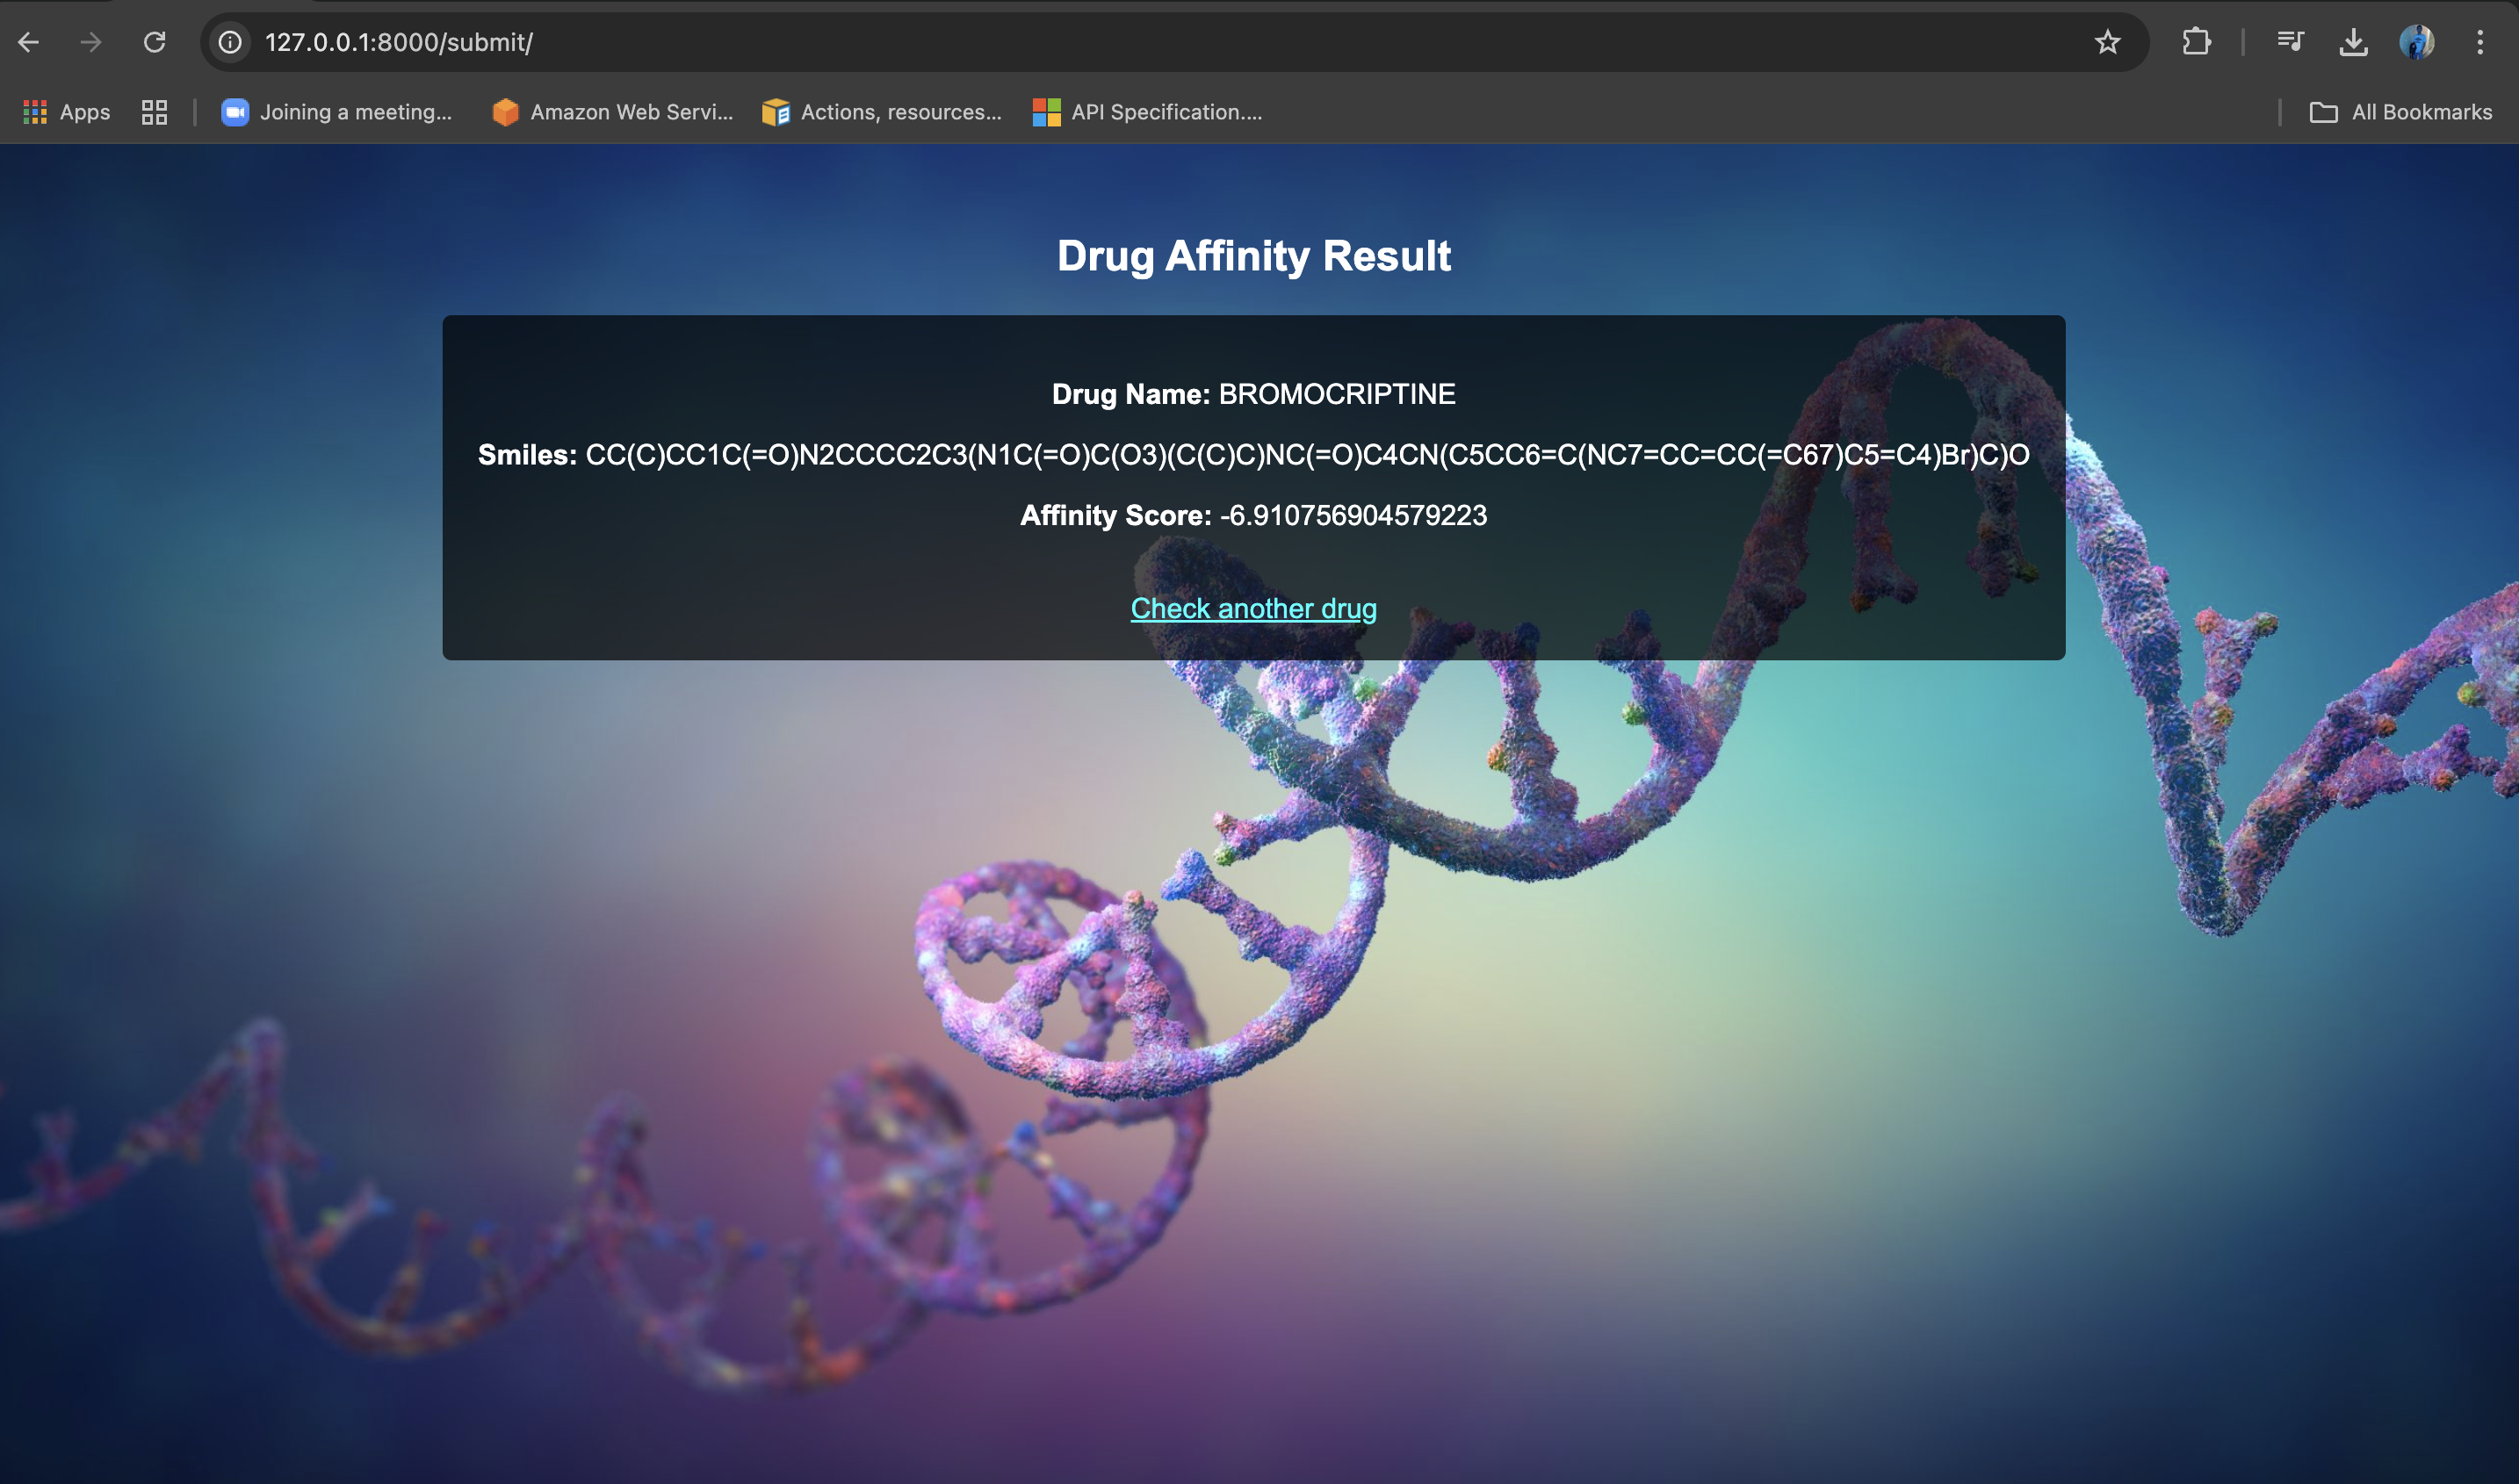Open the Actions, resources bookmark
Viewport: 2519px width, 1484px height.
click(x=882, y=112)
